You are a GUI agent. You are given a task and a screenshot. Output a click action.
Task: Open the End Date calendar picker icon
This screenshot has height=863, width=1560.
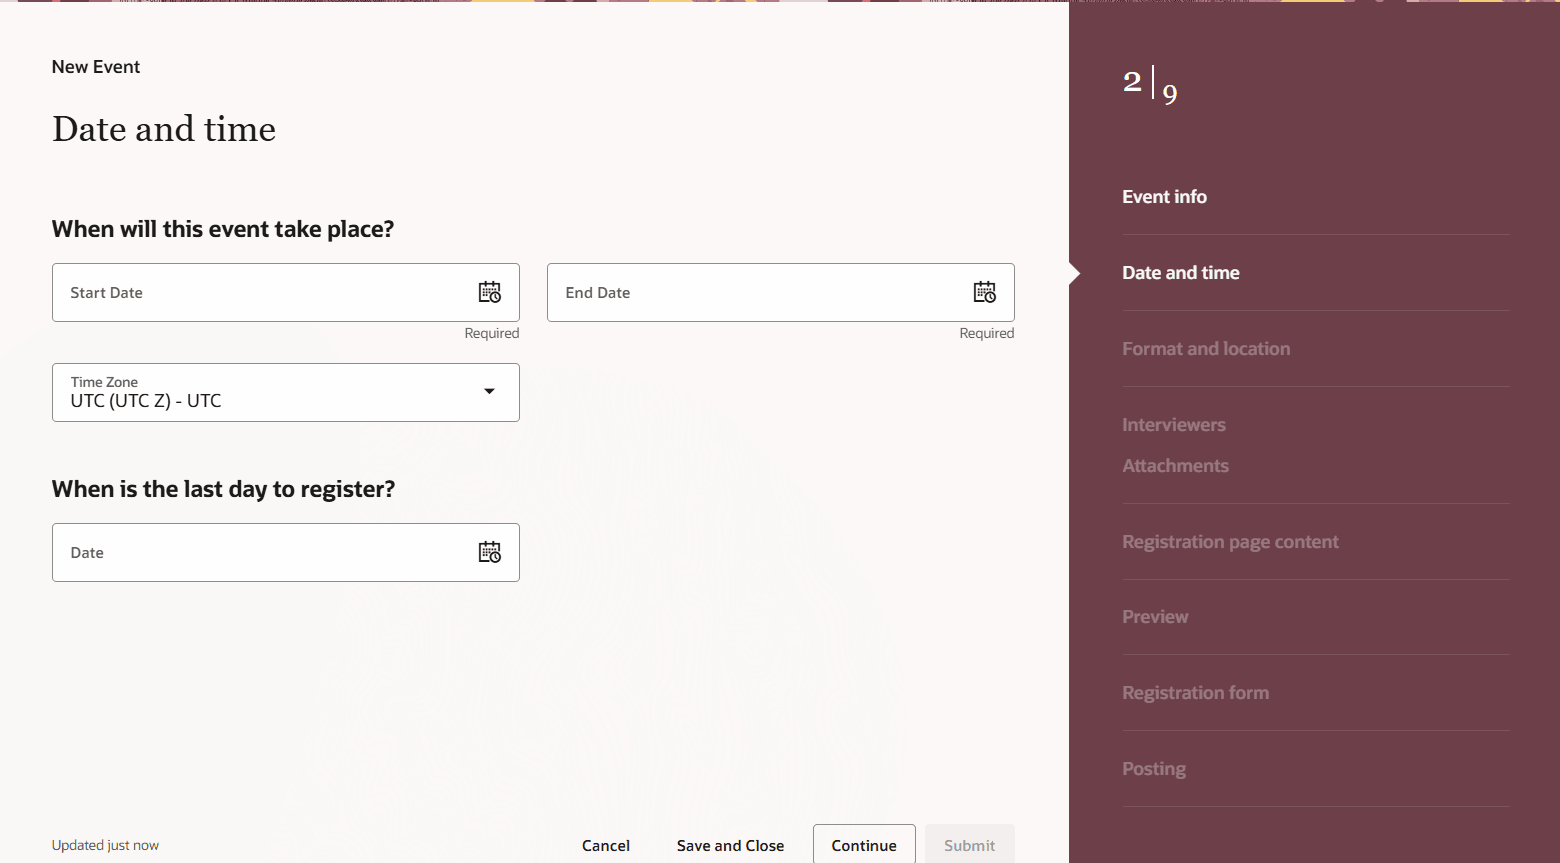984,292
